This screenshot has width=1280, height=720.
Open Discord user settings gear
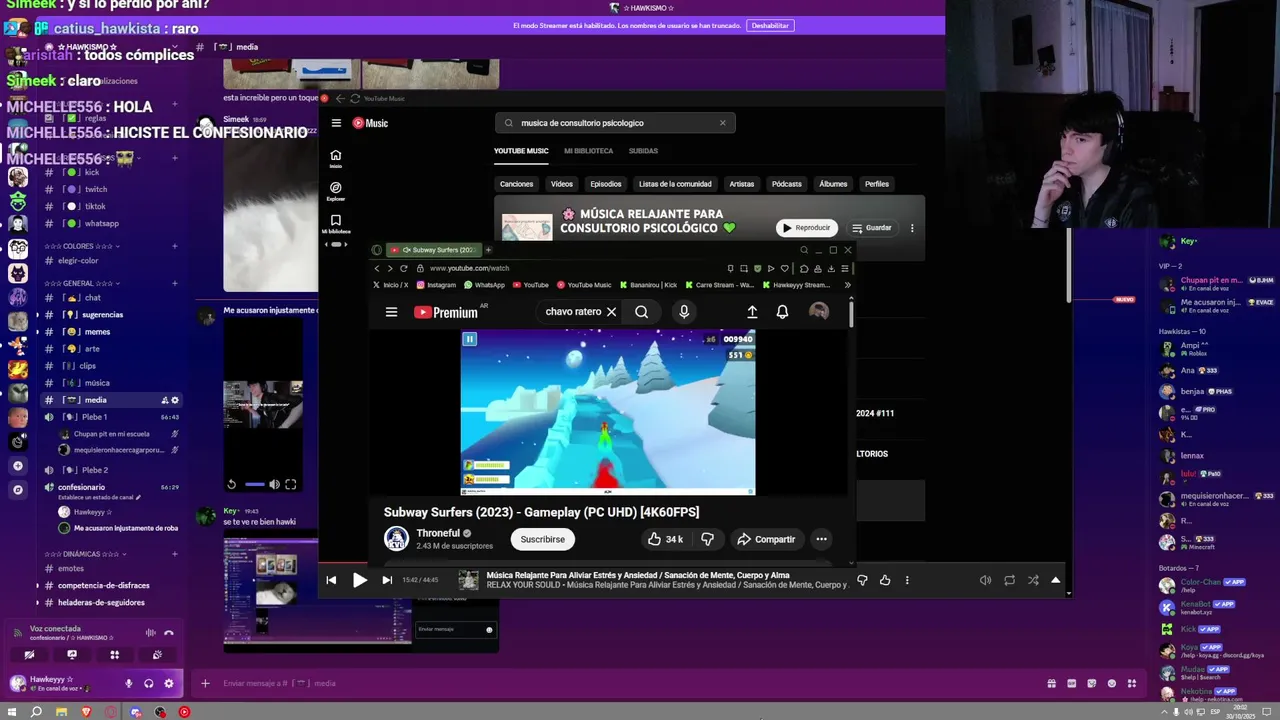pos(169,683)
